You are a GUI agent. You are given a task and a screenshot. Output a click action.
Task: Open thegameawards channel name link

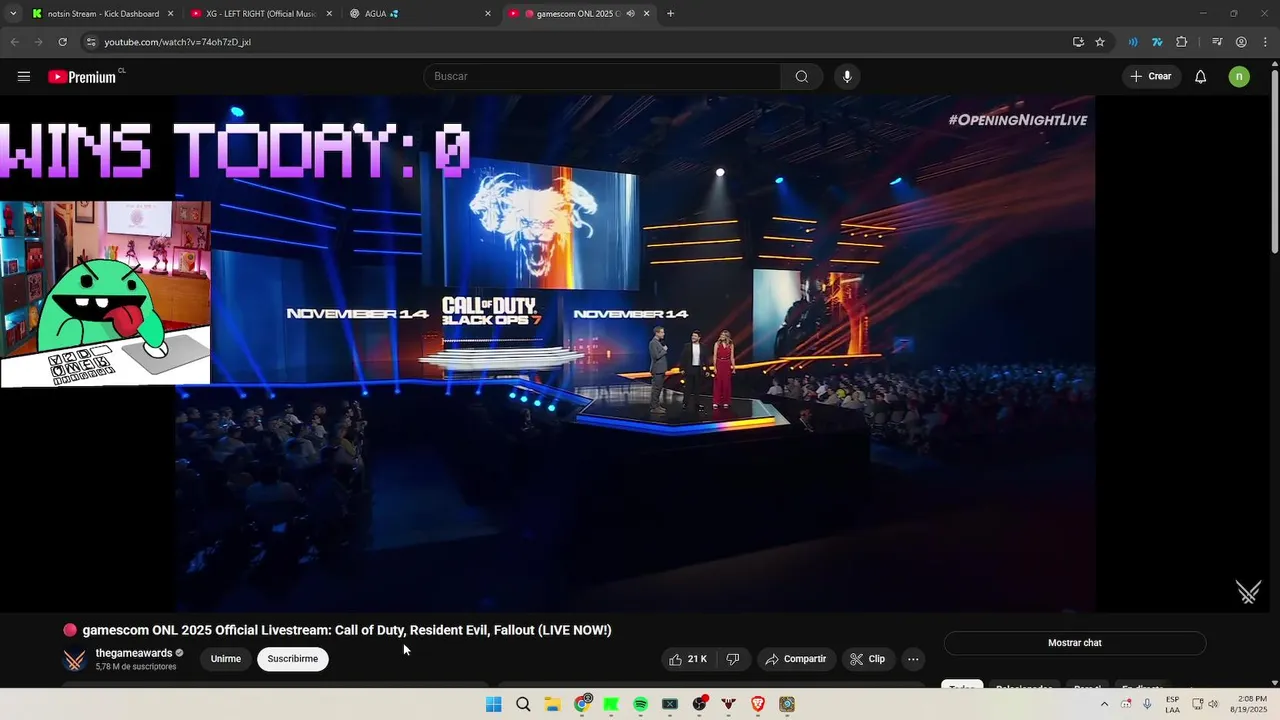(x=134, y=653)
